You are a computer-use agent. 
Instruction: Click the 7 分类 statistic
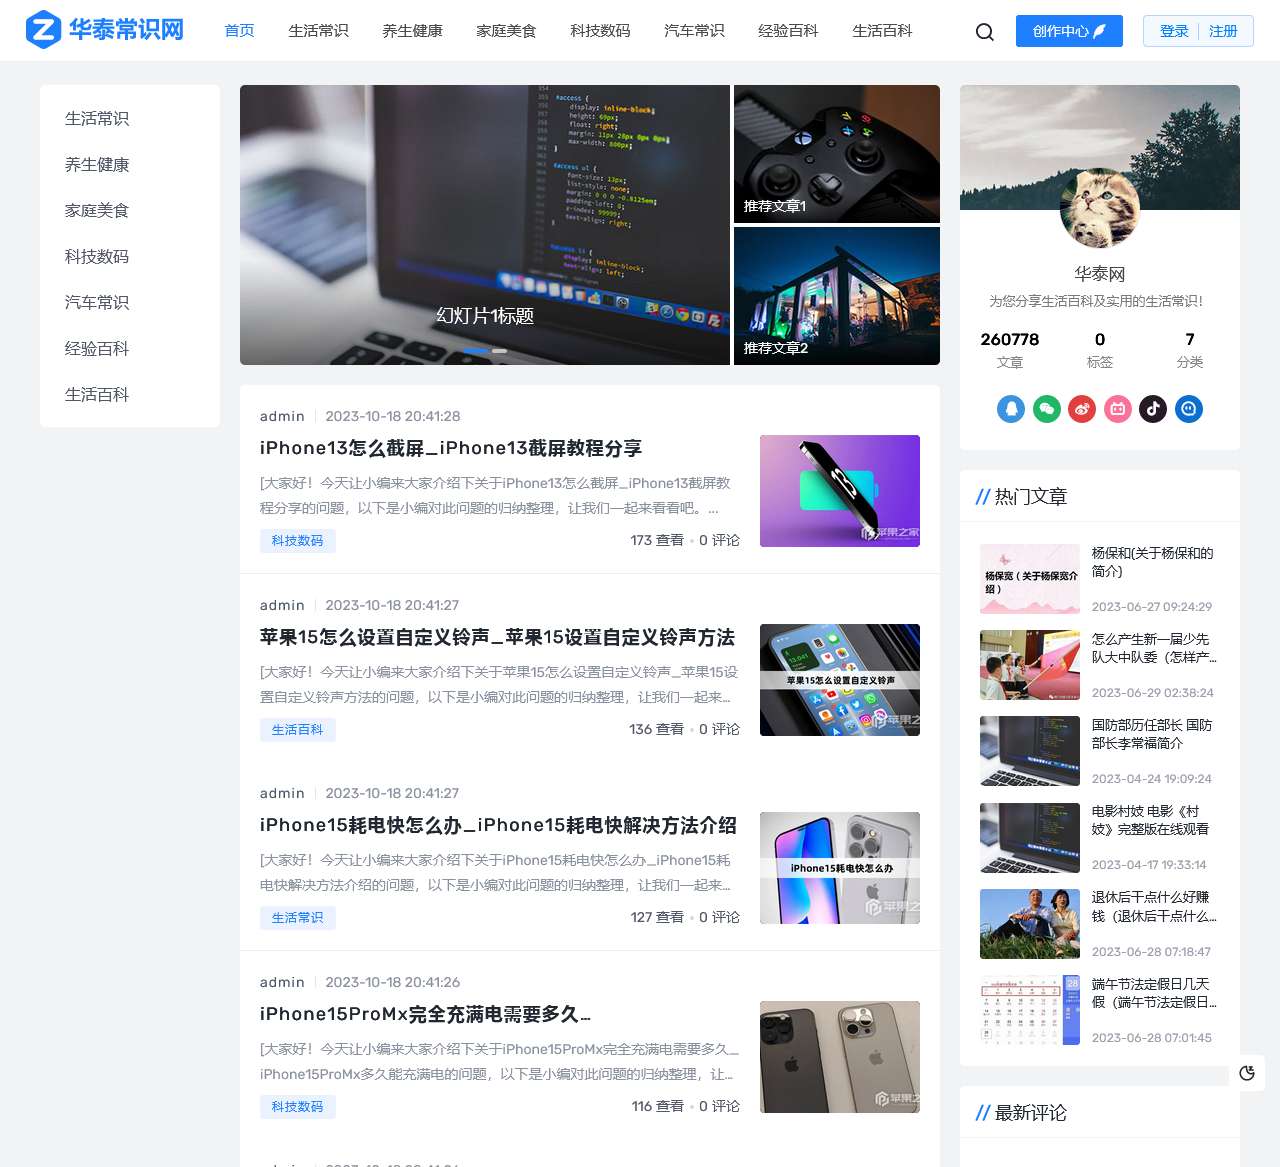click(x=1190, y=350)
